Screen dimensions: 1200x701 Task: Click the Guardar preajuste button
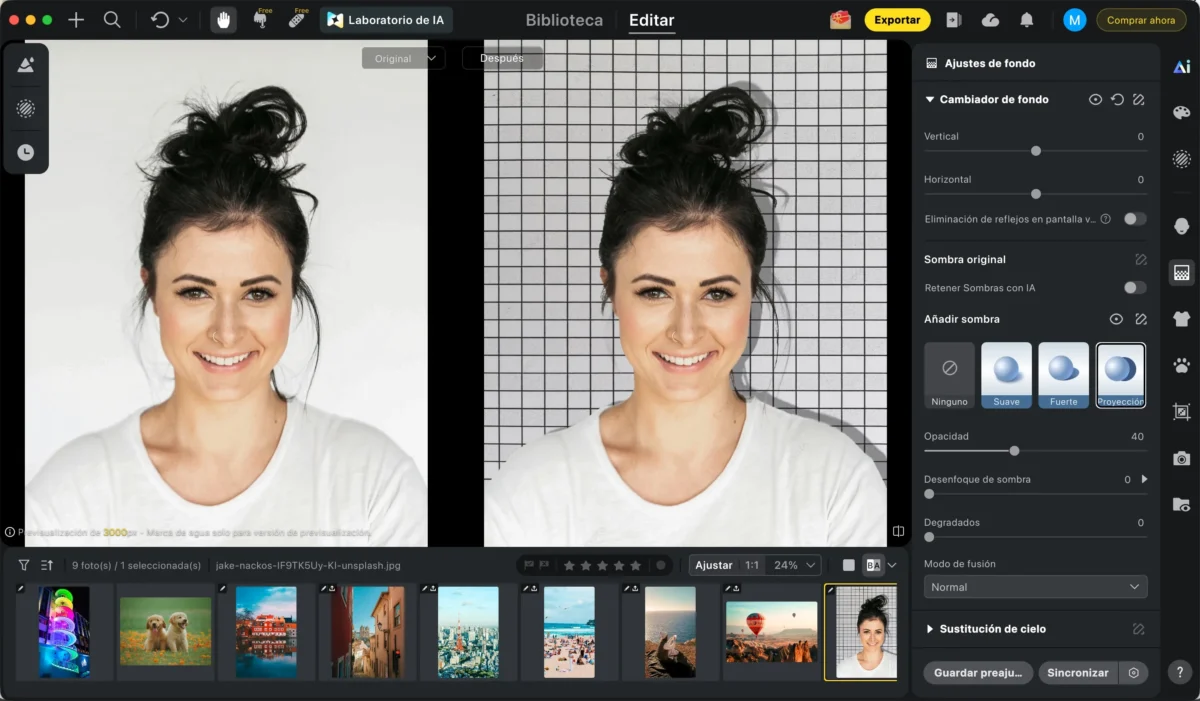tap(978, 673)
